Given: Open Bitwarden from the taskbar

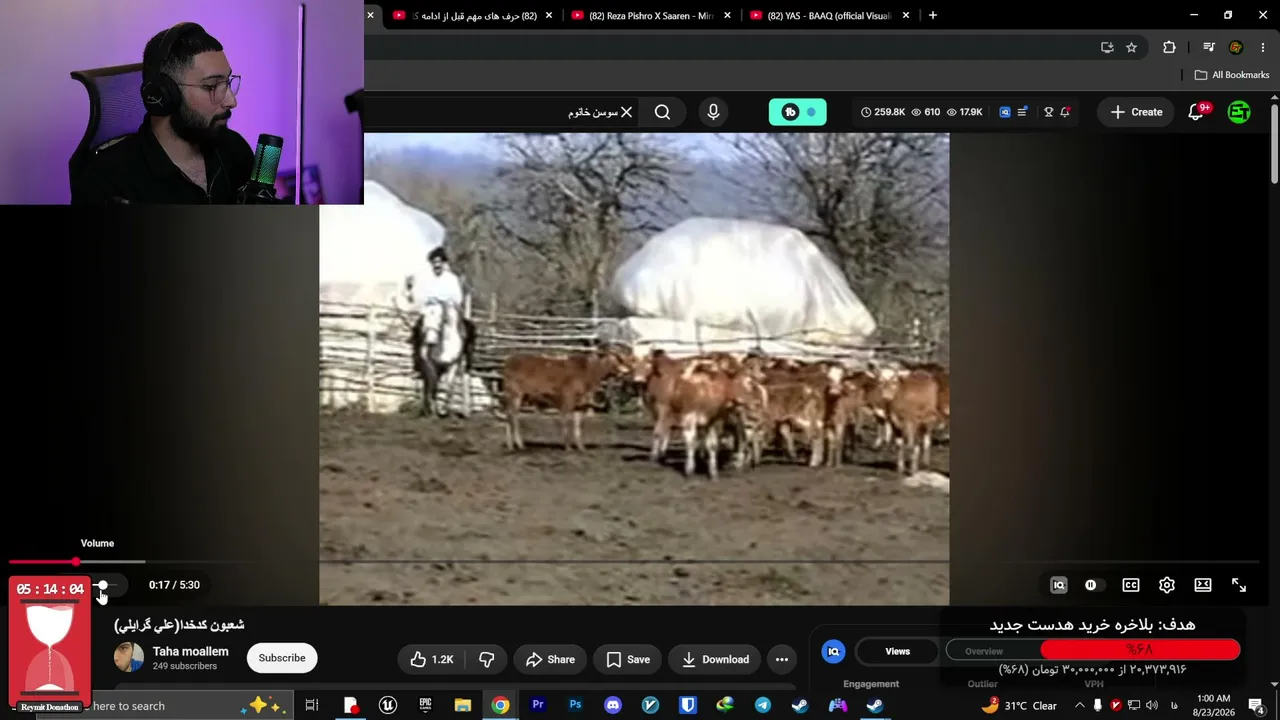Looking at the screenshot, I should tap(688, 706).
